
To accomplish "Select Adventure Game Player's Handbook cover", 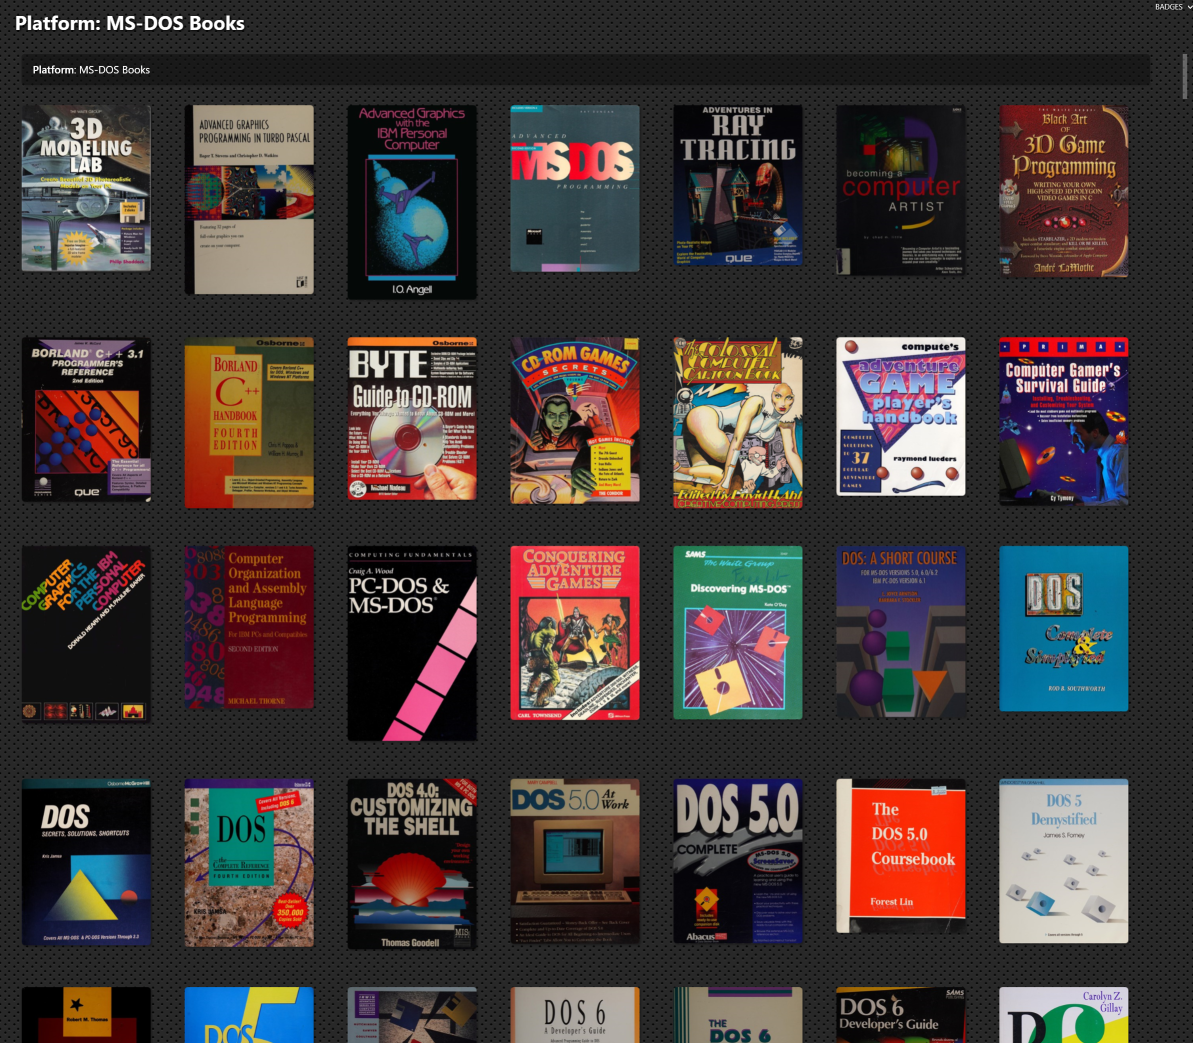I will (x=901, y=416).
